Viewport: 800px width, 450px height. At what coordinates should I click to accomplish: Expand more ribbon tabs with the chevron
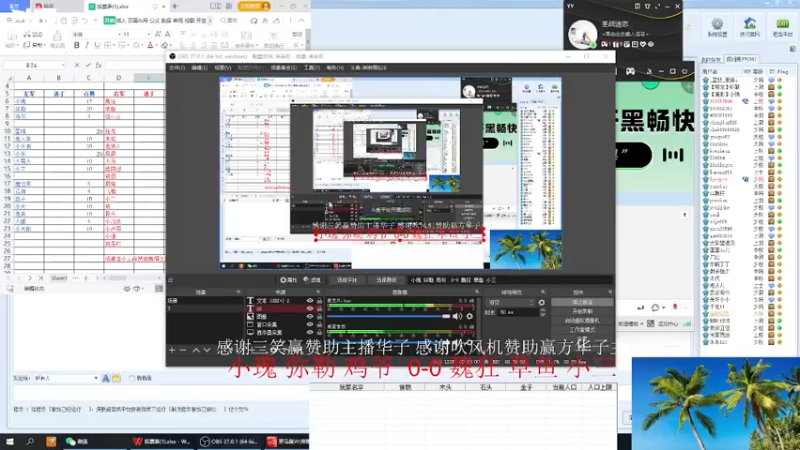pyautogui.click(x=210, y=20)
